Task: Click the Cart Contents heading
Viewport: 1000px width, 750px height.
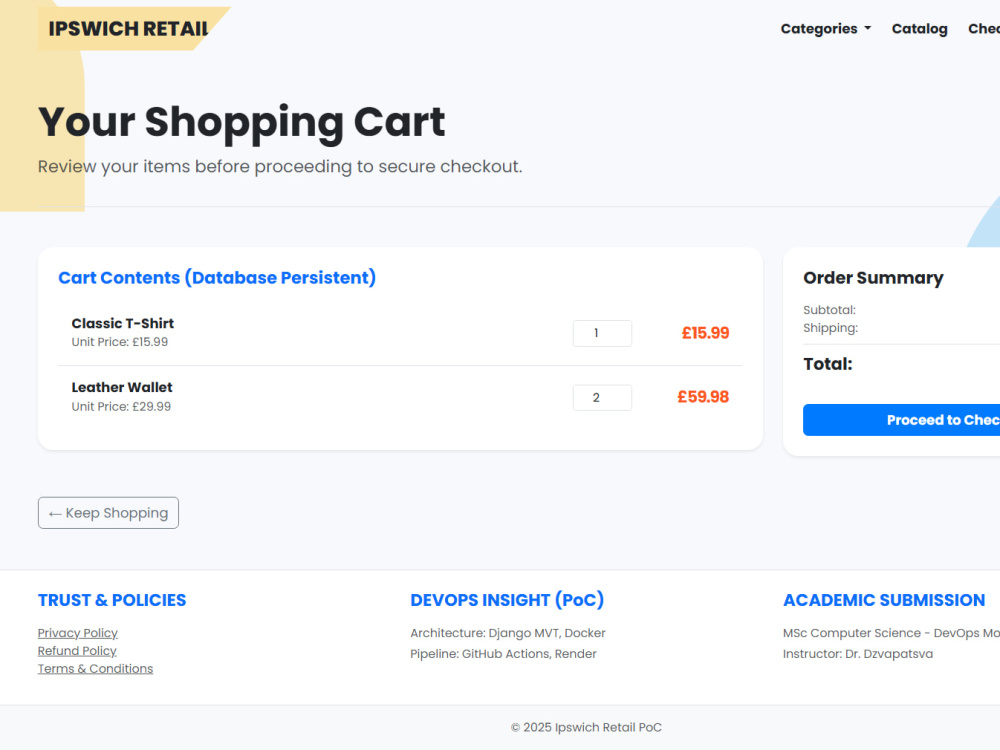Action: (217, 277)
